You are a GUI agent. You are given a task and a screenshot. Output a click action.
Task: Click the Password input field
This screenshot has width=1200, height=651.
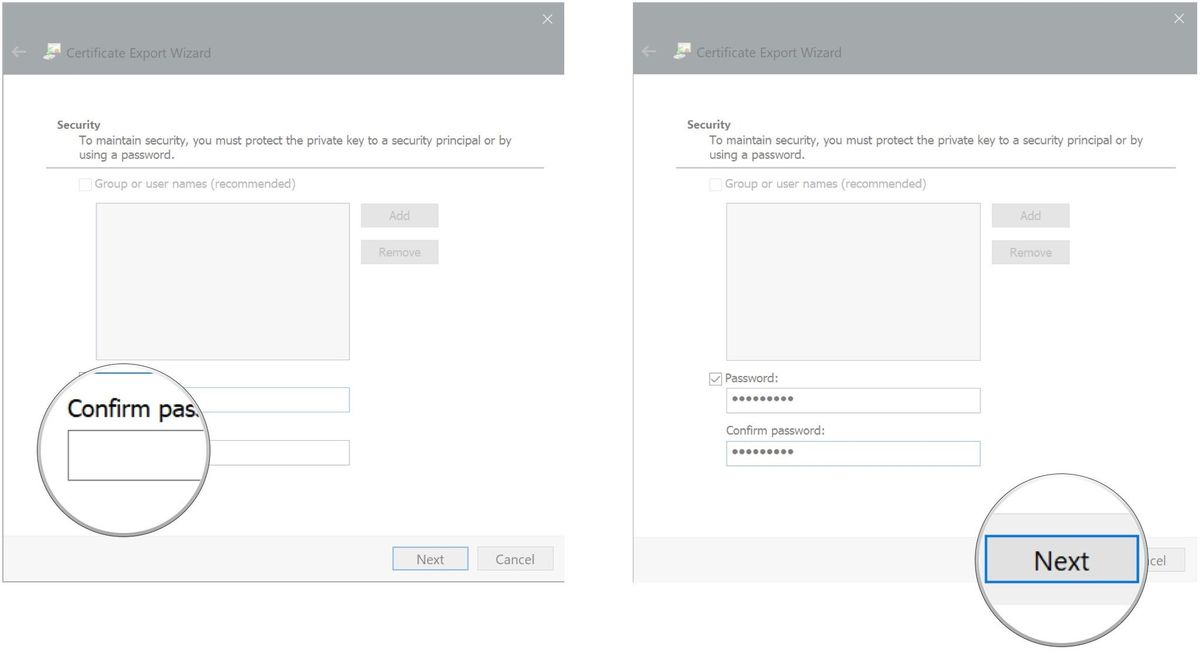tap(852, 400)
